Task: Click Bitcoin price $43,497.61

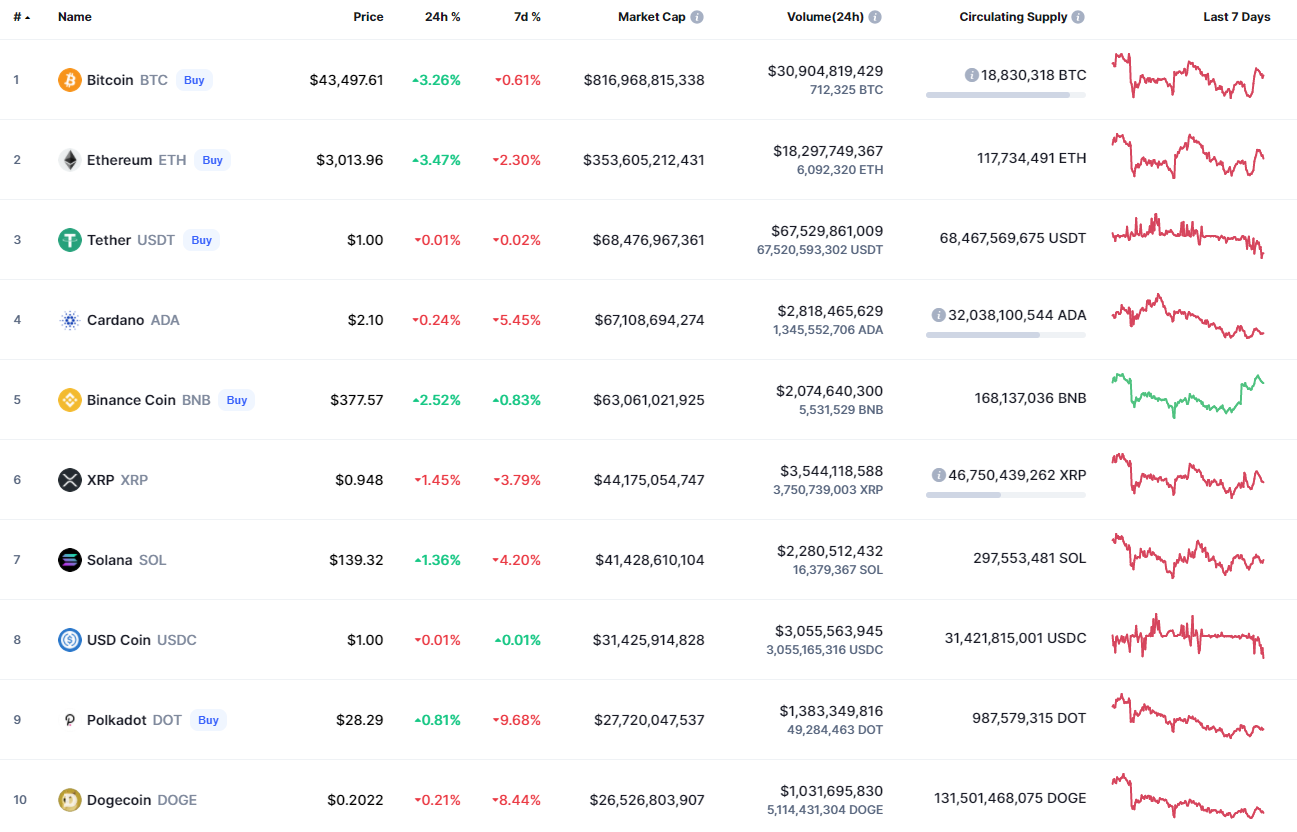Action: click(346, 80)
